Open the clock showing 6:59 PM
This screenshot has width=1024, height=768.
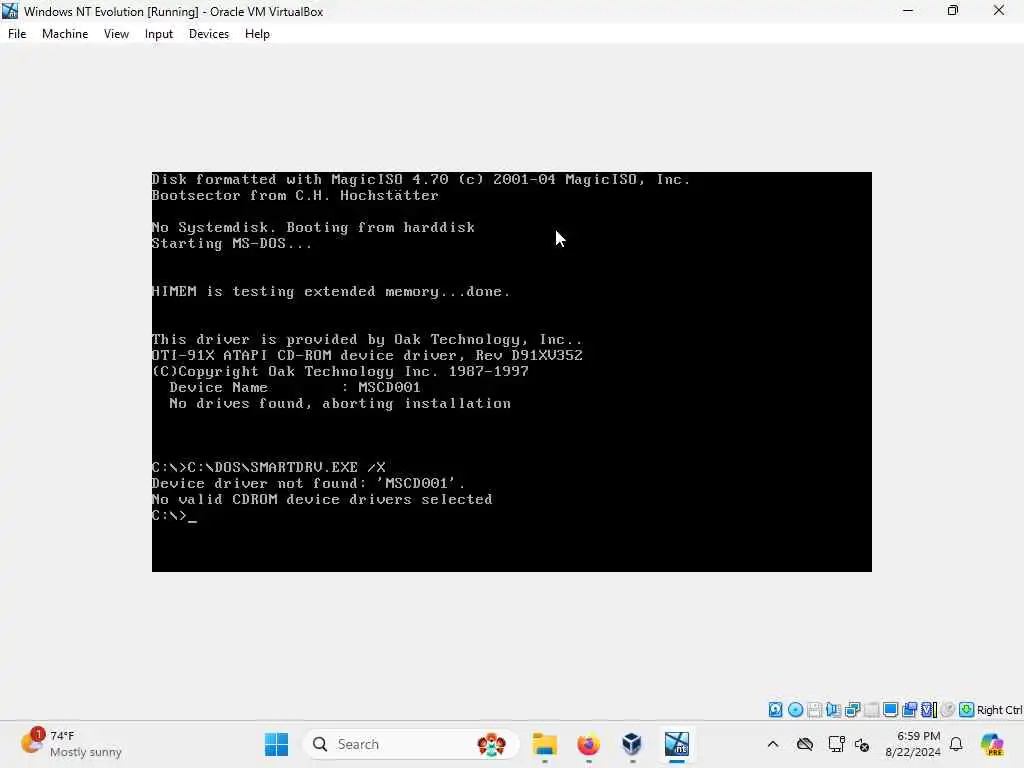[912, 744]
